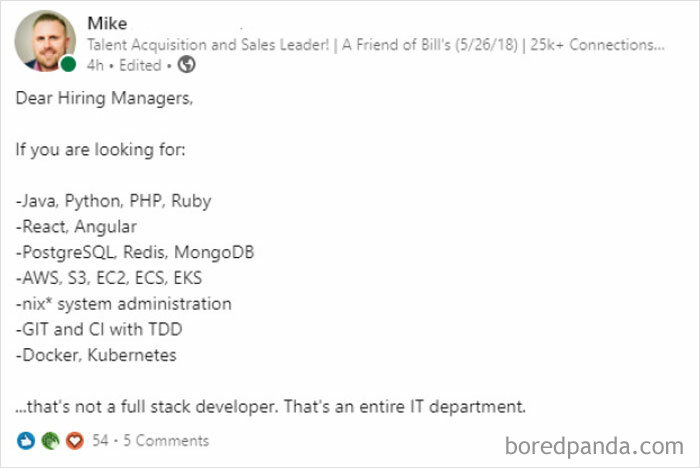
Task: Click the boredpanda.com watermark
Action: click(593, 444)
